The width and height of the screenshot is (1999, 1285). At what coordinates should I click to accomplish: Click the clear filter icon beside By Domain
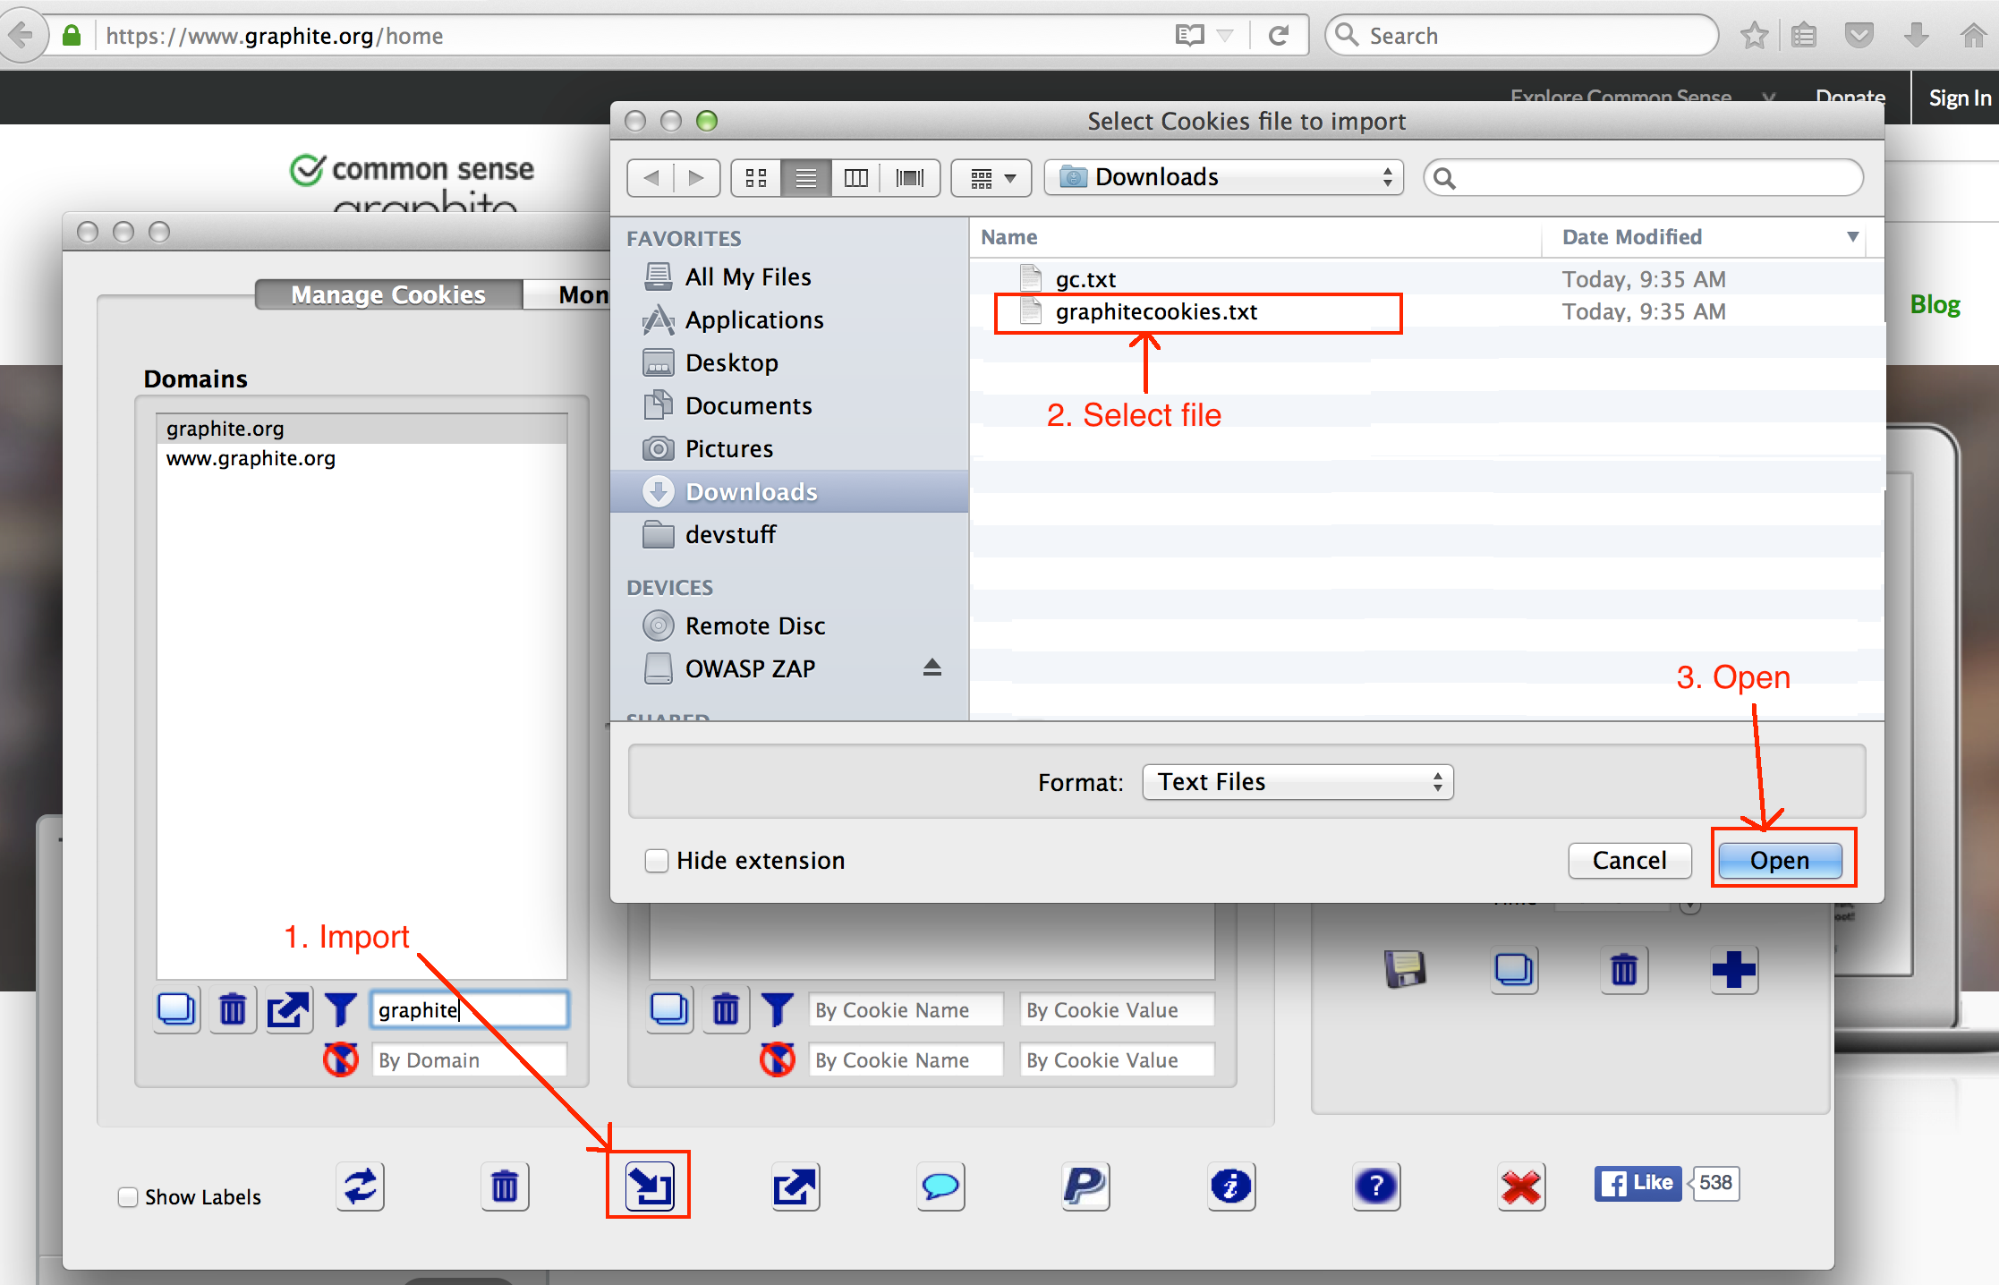(x=341, y=1059)
